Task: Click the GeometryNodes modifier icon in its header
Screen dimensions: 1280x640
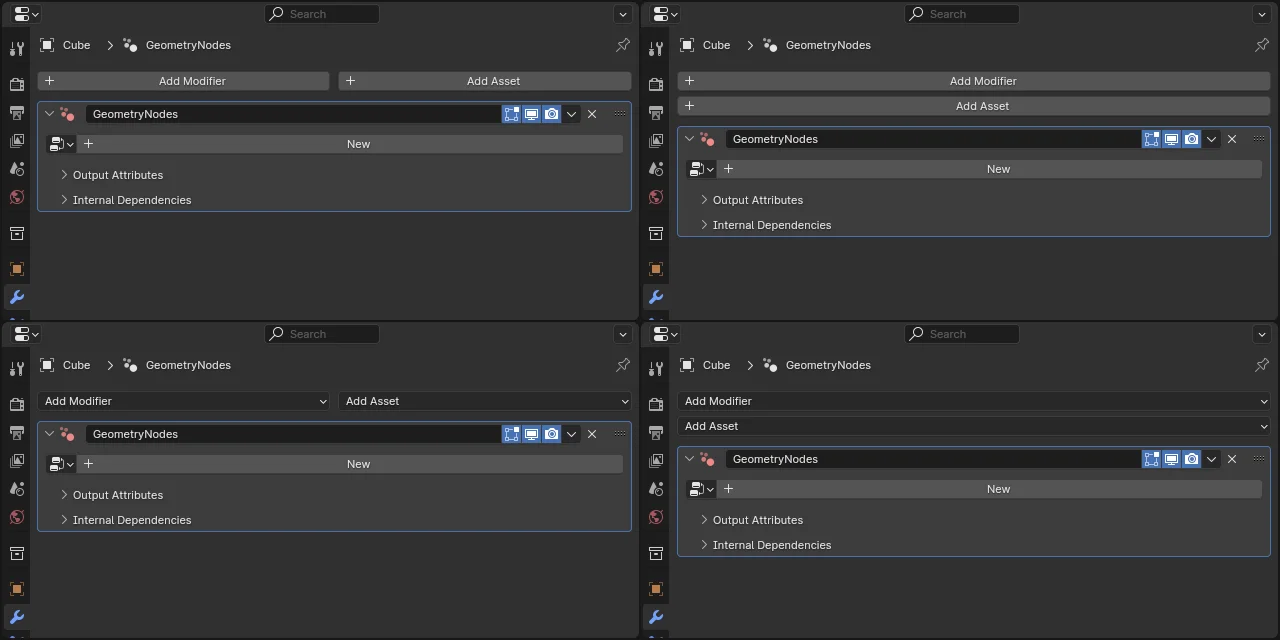Action: [x=67, y=113]
